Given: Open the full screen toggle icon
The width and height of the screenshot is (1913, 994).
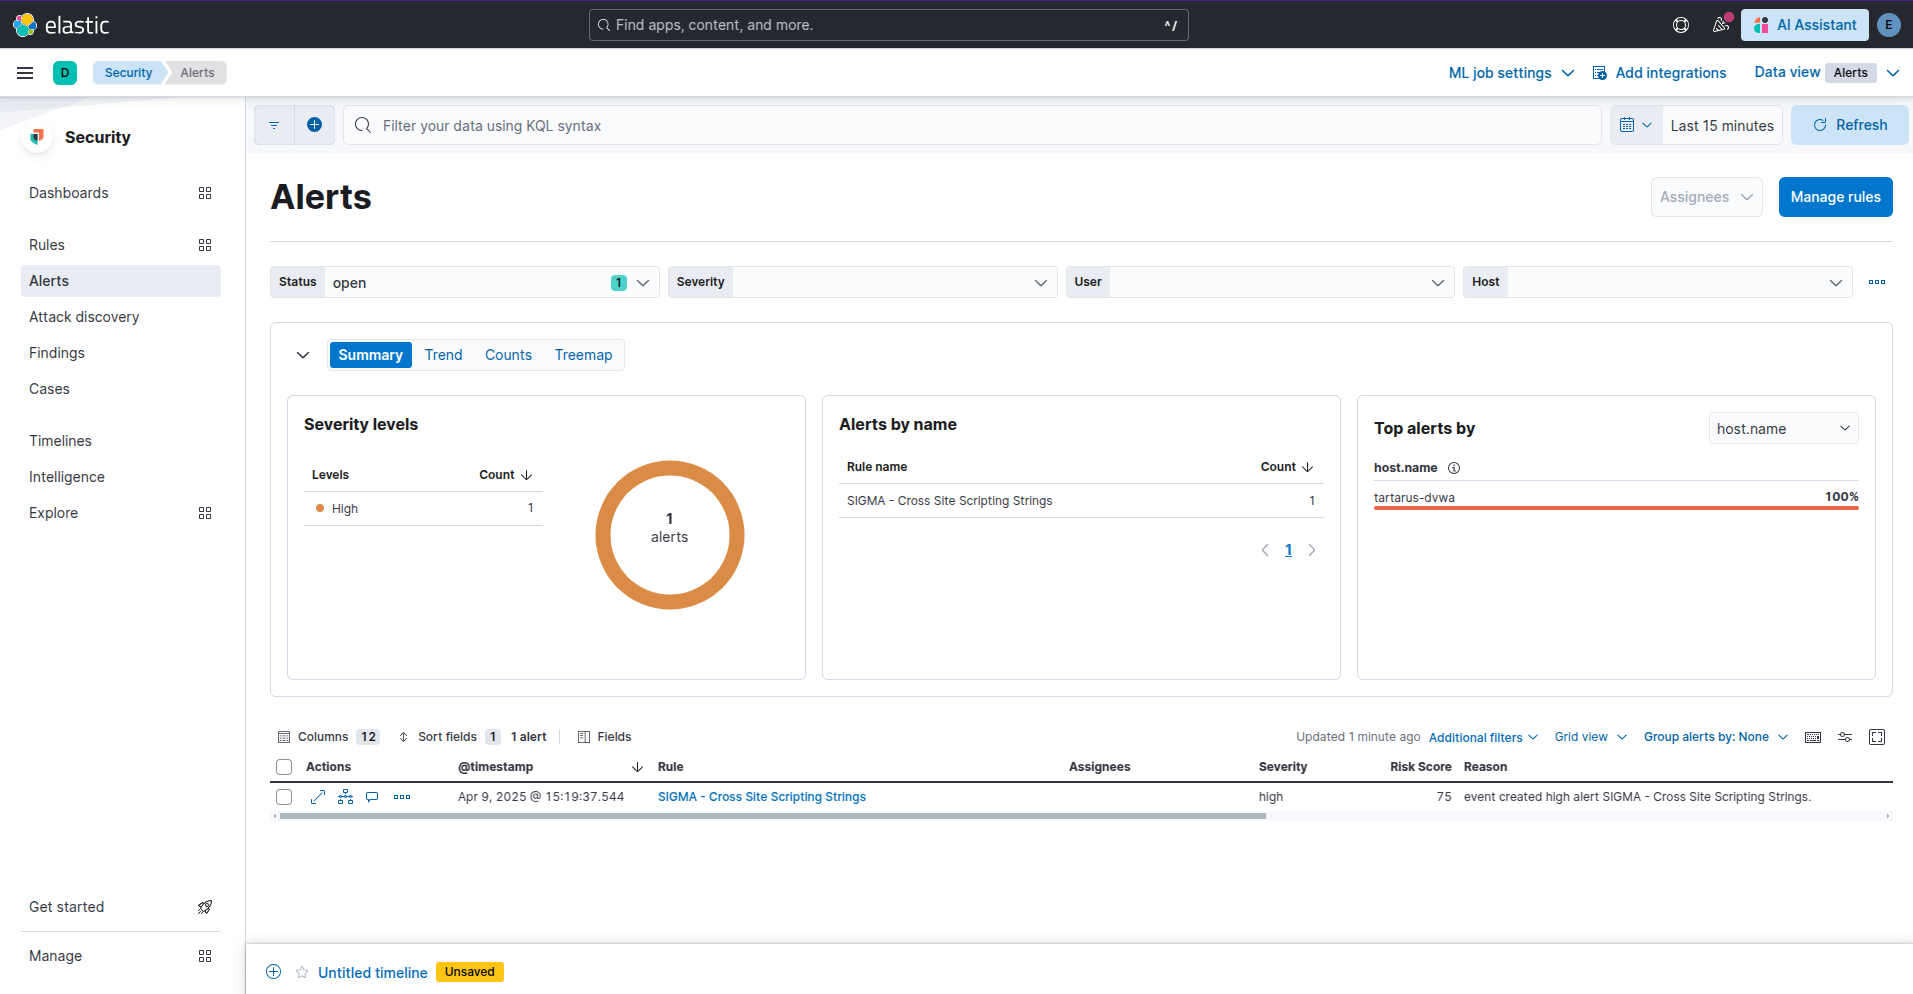Looking at the screenshot, I should click(x=1877, y=737).
